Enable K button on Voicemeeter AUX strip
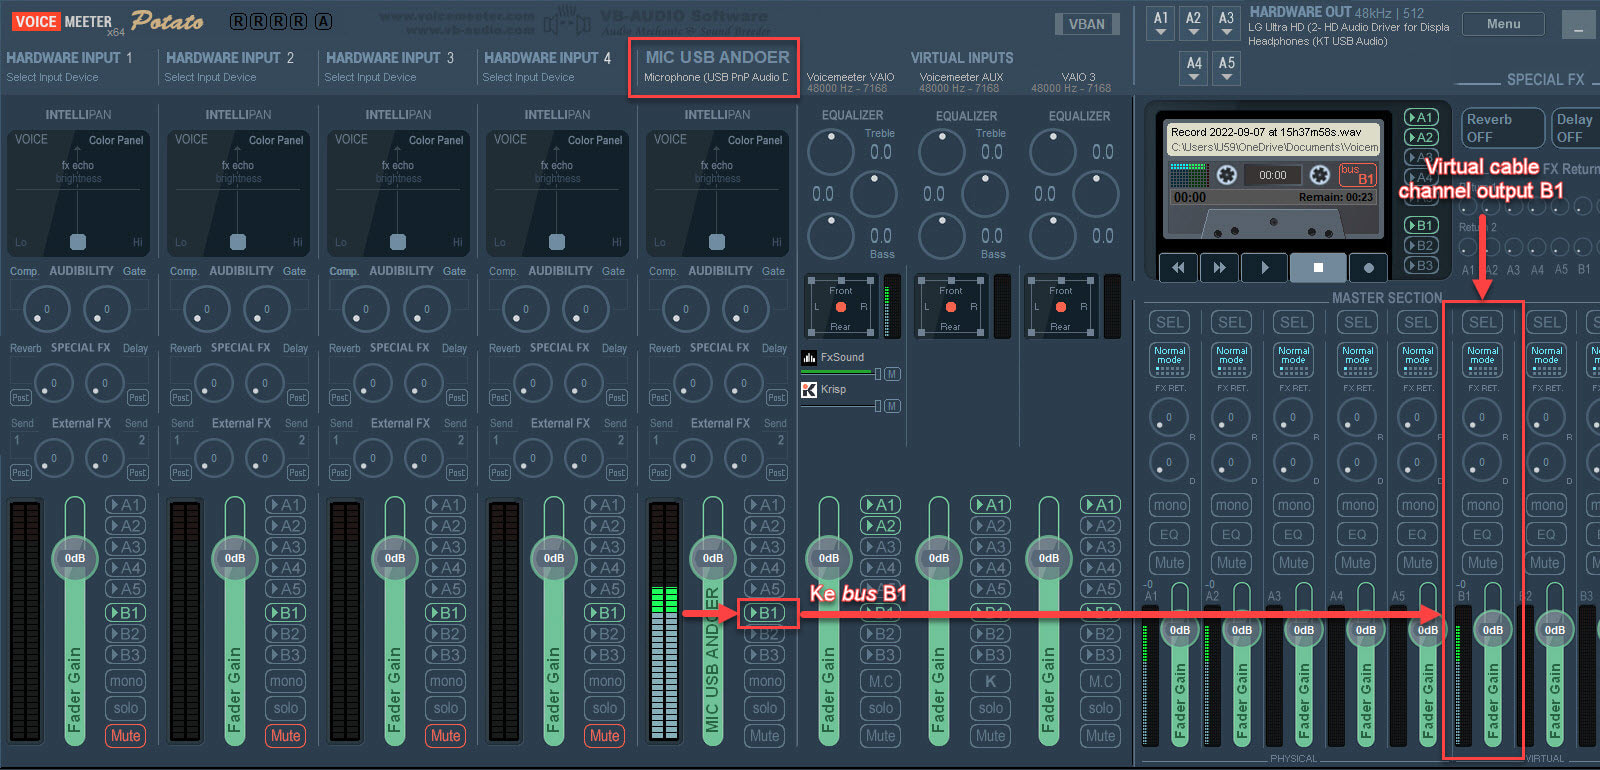The width and height of the screenshot is (1600, 770). pyautogui.click(x=991, y=681)
